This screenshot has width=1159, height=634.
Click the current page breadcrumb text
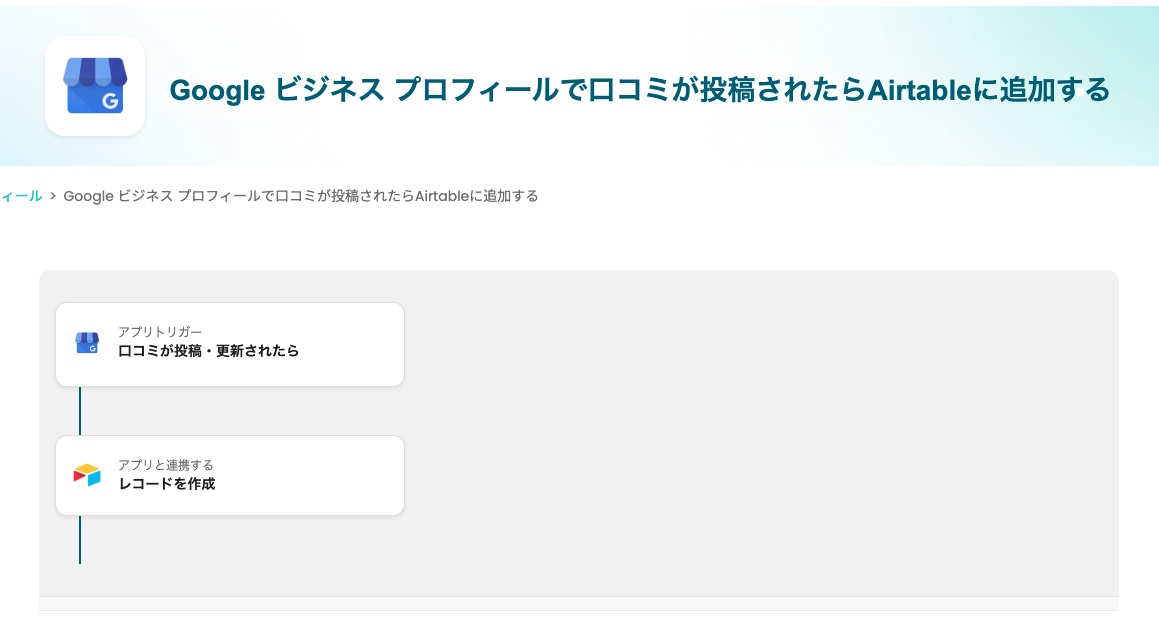(300, 196)
